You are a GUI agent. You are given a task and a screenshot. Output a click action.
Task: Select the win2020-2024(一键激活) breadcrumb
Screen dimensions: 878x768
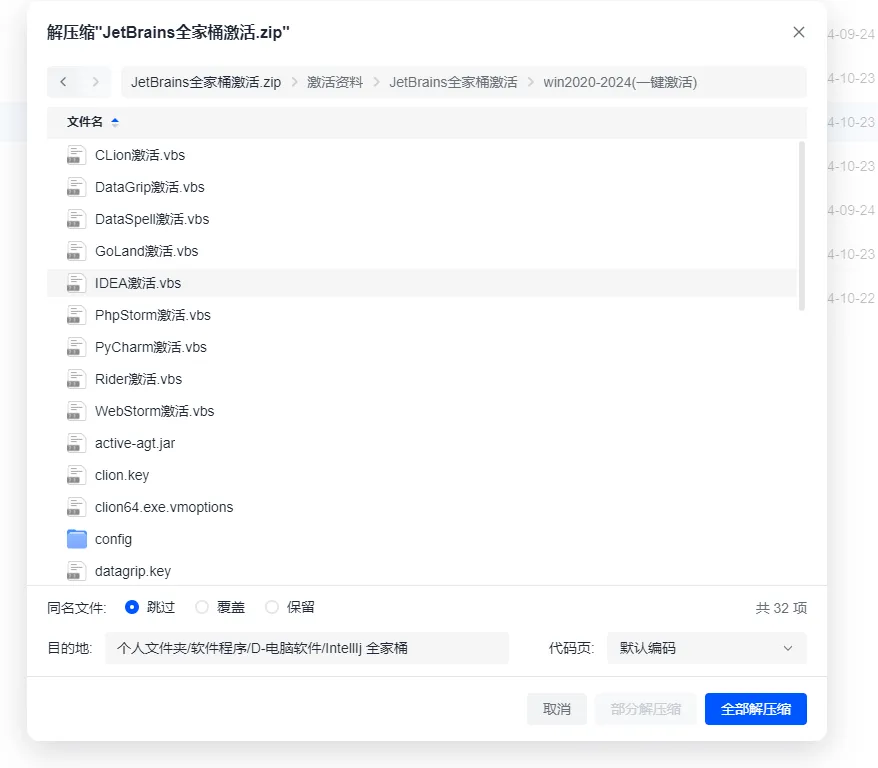coord(620,82)
